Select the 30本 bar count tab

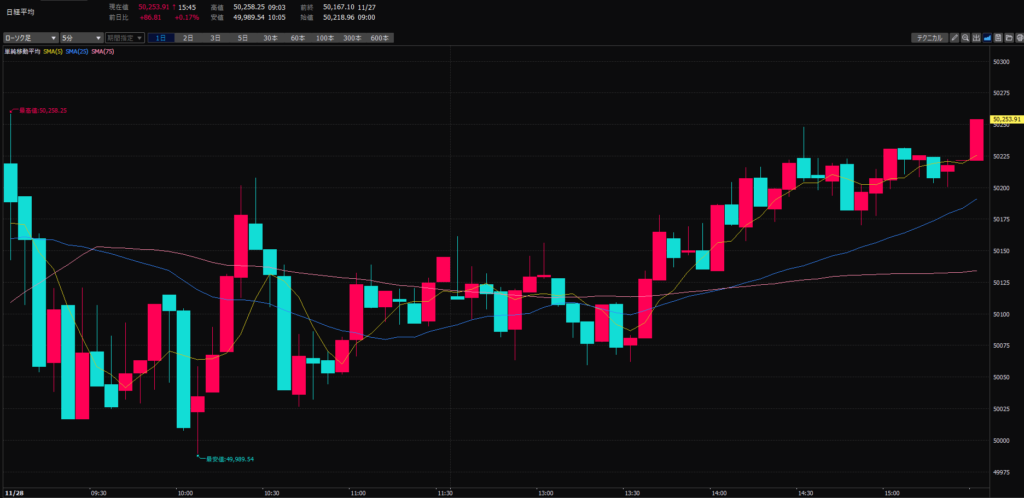(x=270, y=38)
